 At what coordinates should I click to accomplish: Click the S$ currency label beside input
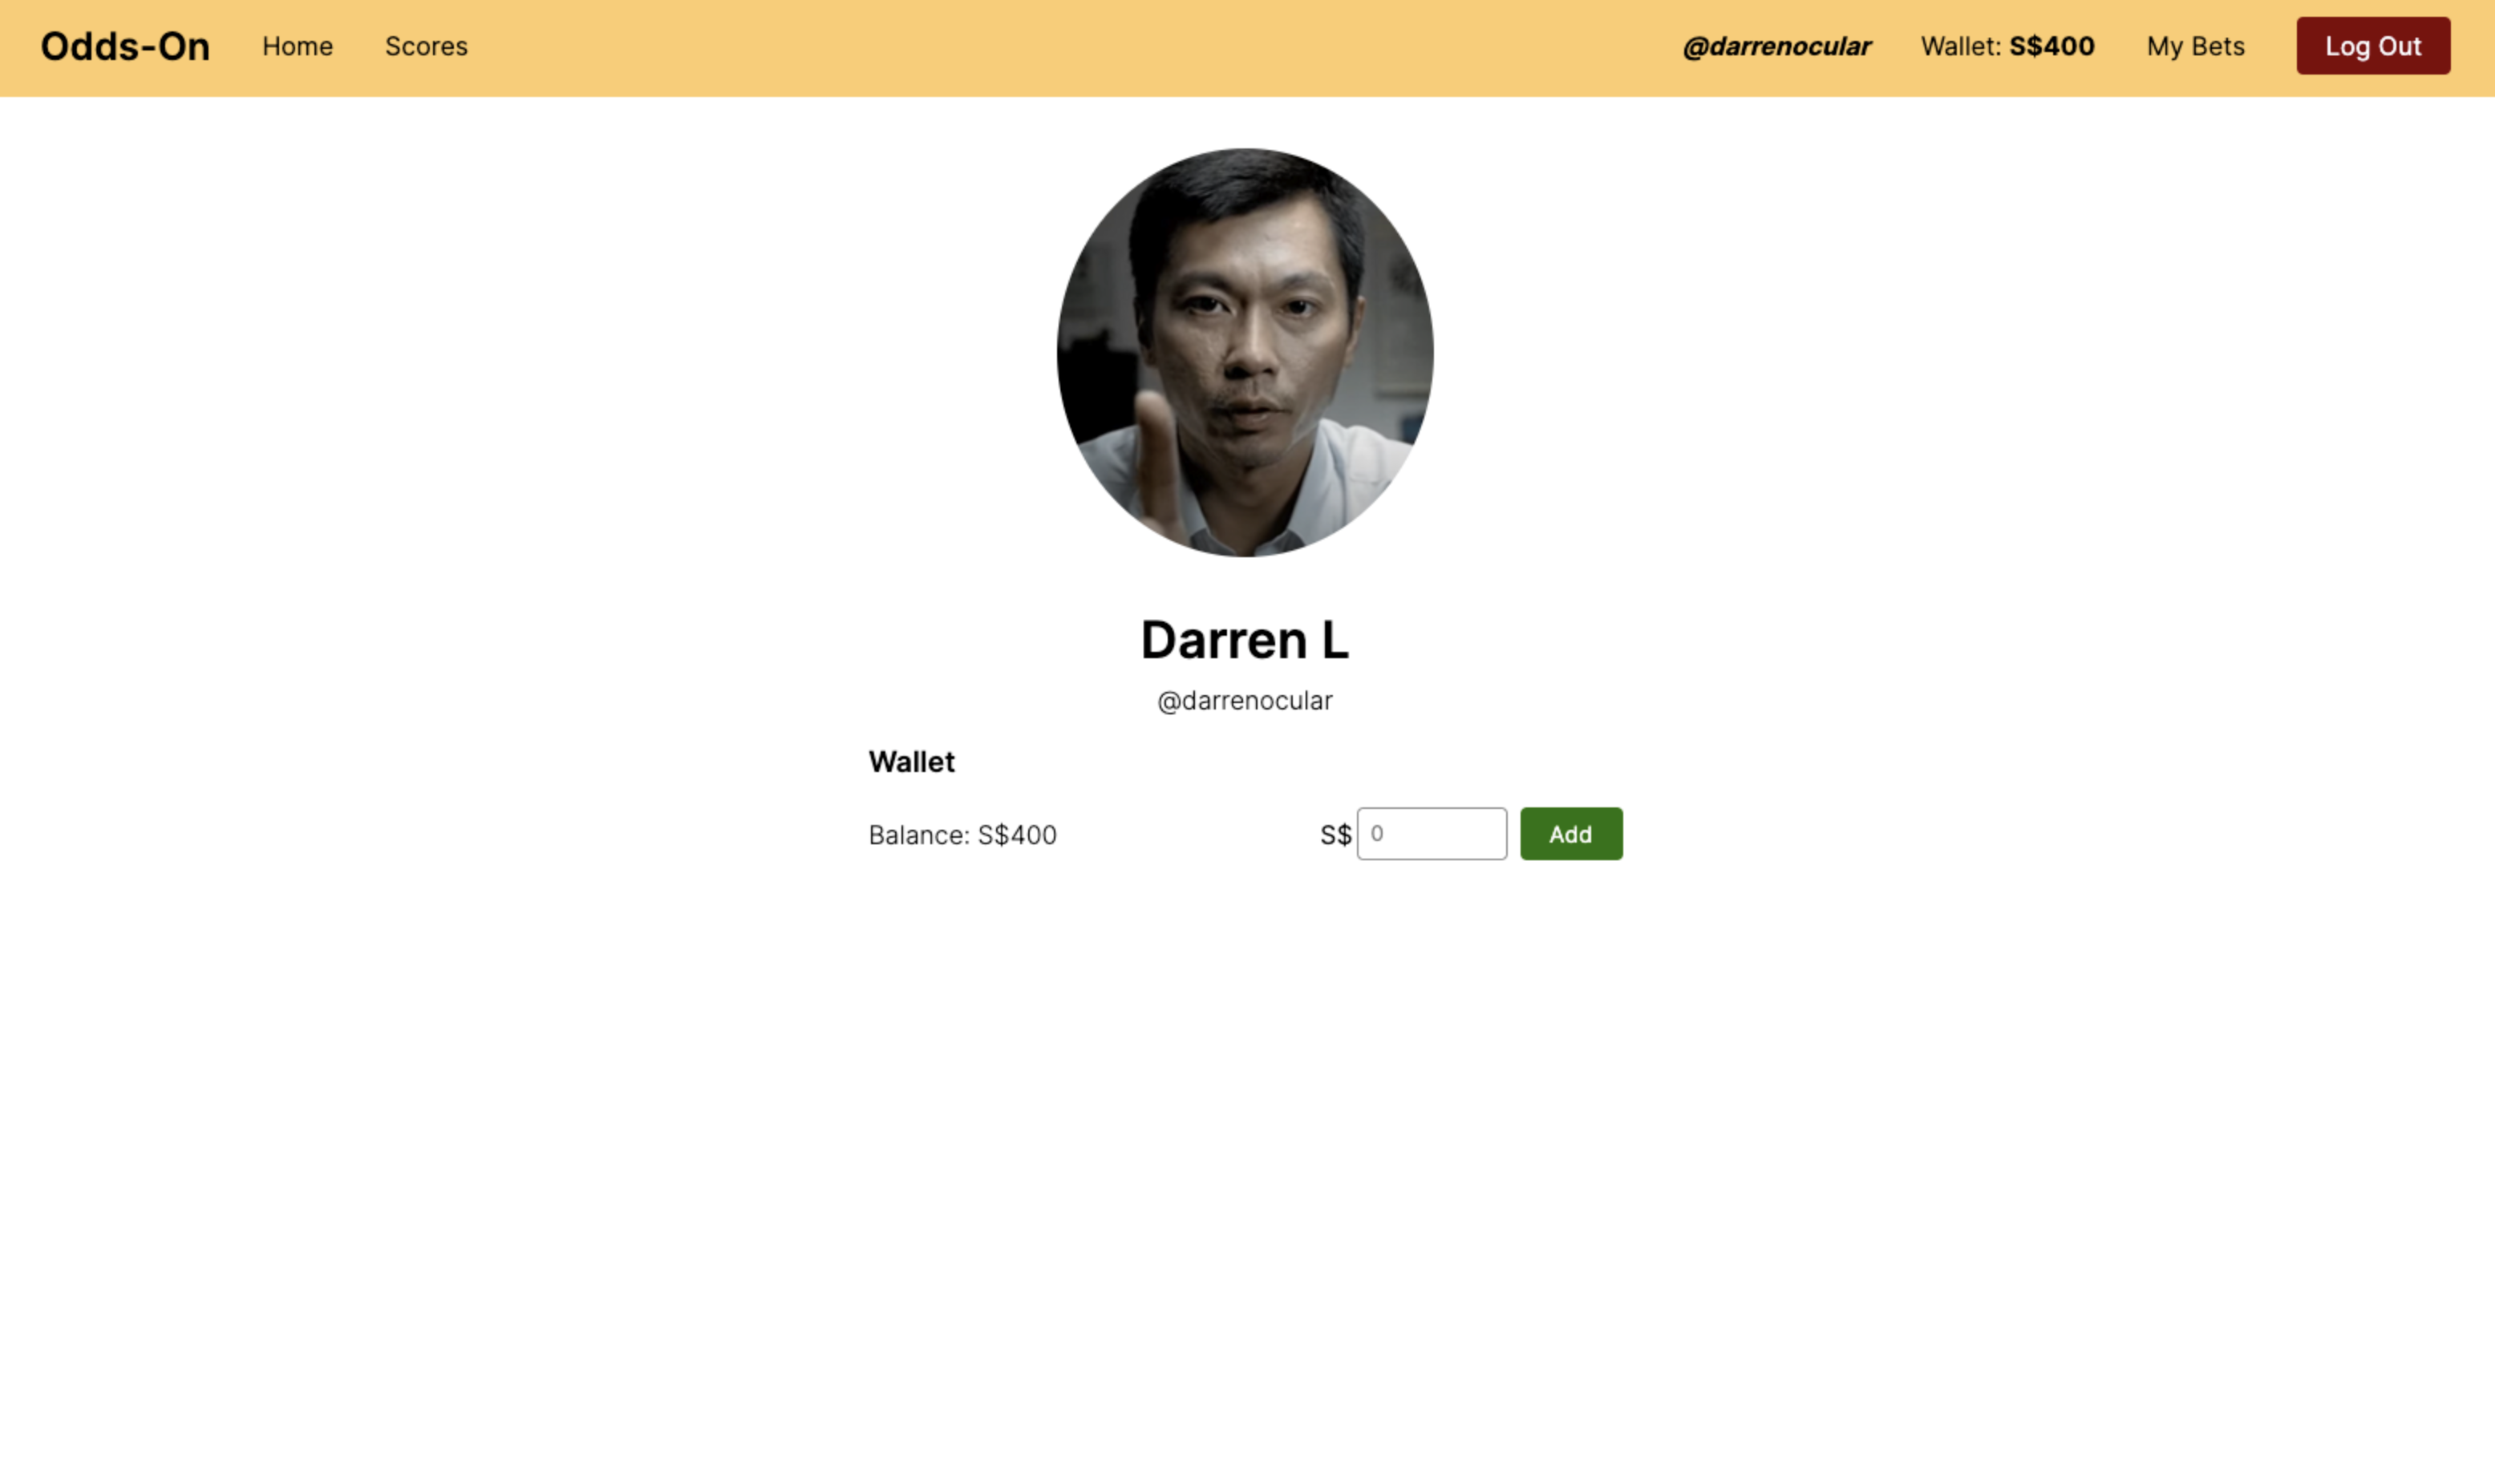pos(1335,835)
